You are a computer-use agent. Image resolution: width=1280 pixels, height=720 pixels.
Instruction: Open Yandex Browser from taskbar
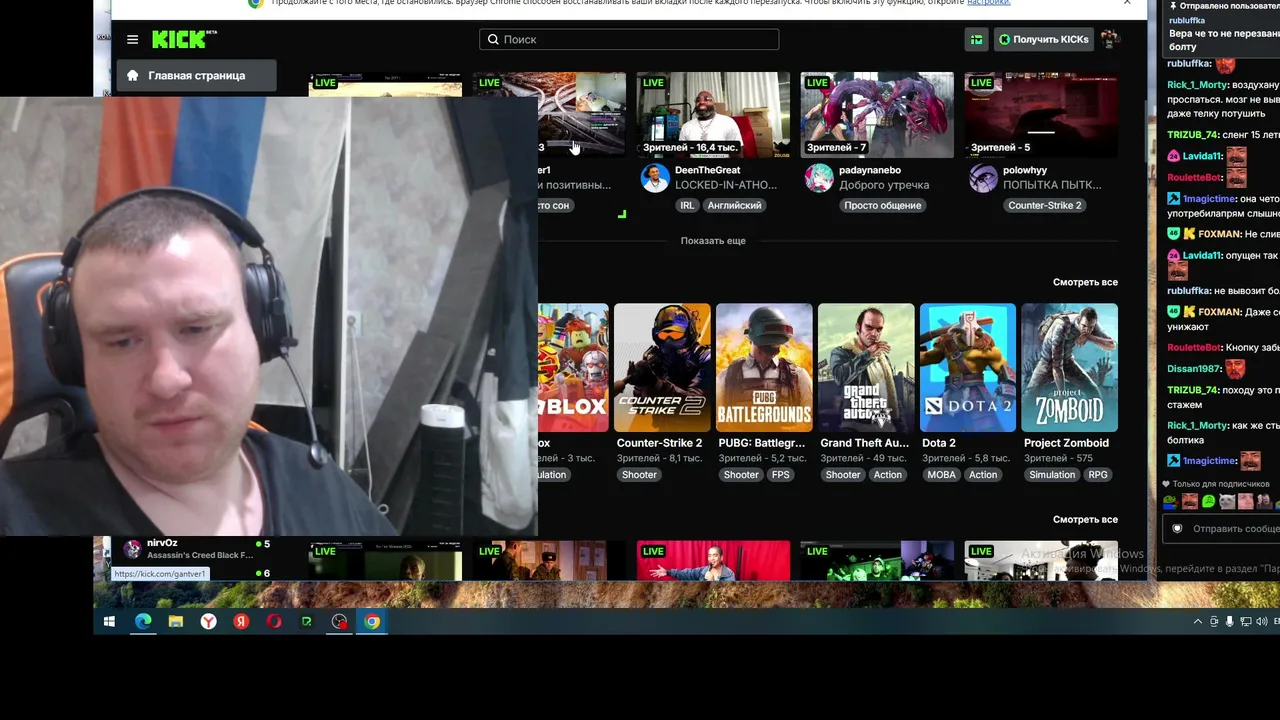(x=208, y=622)
